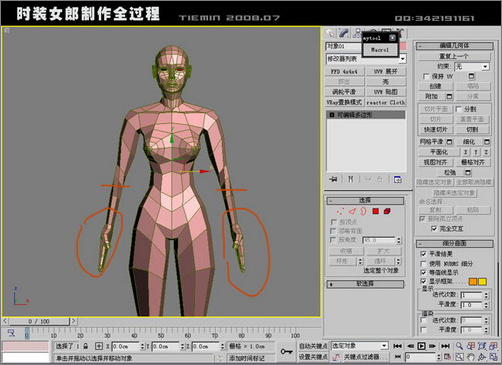Click the yellow cage color swatch
The width and height of the screenshot is (502, 365).
482,282
